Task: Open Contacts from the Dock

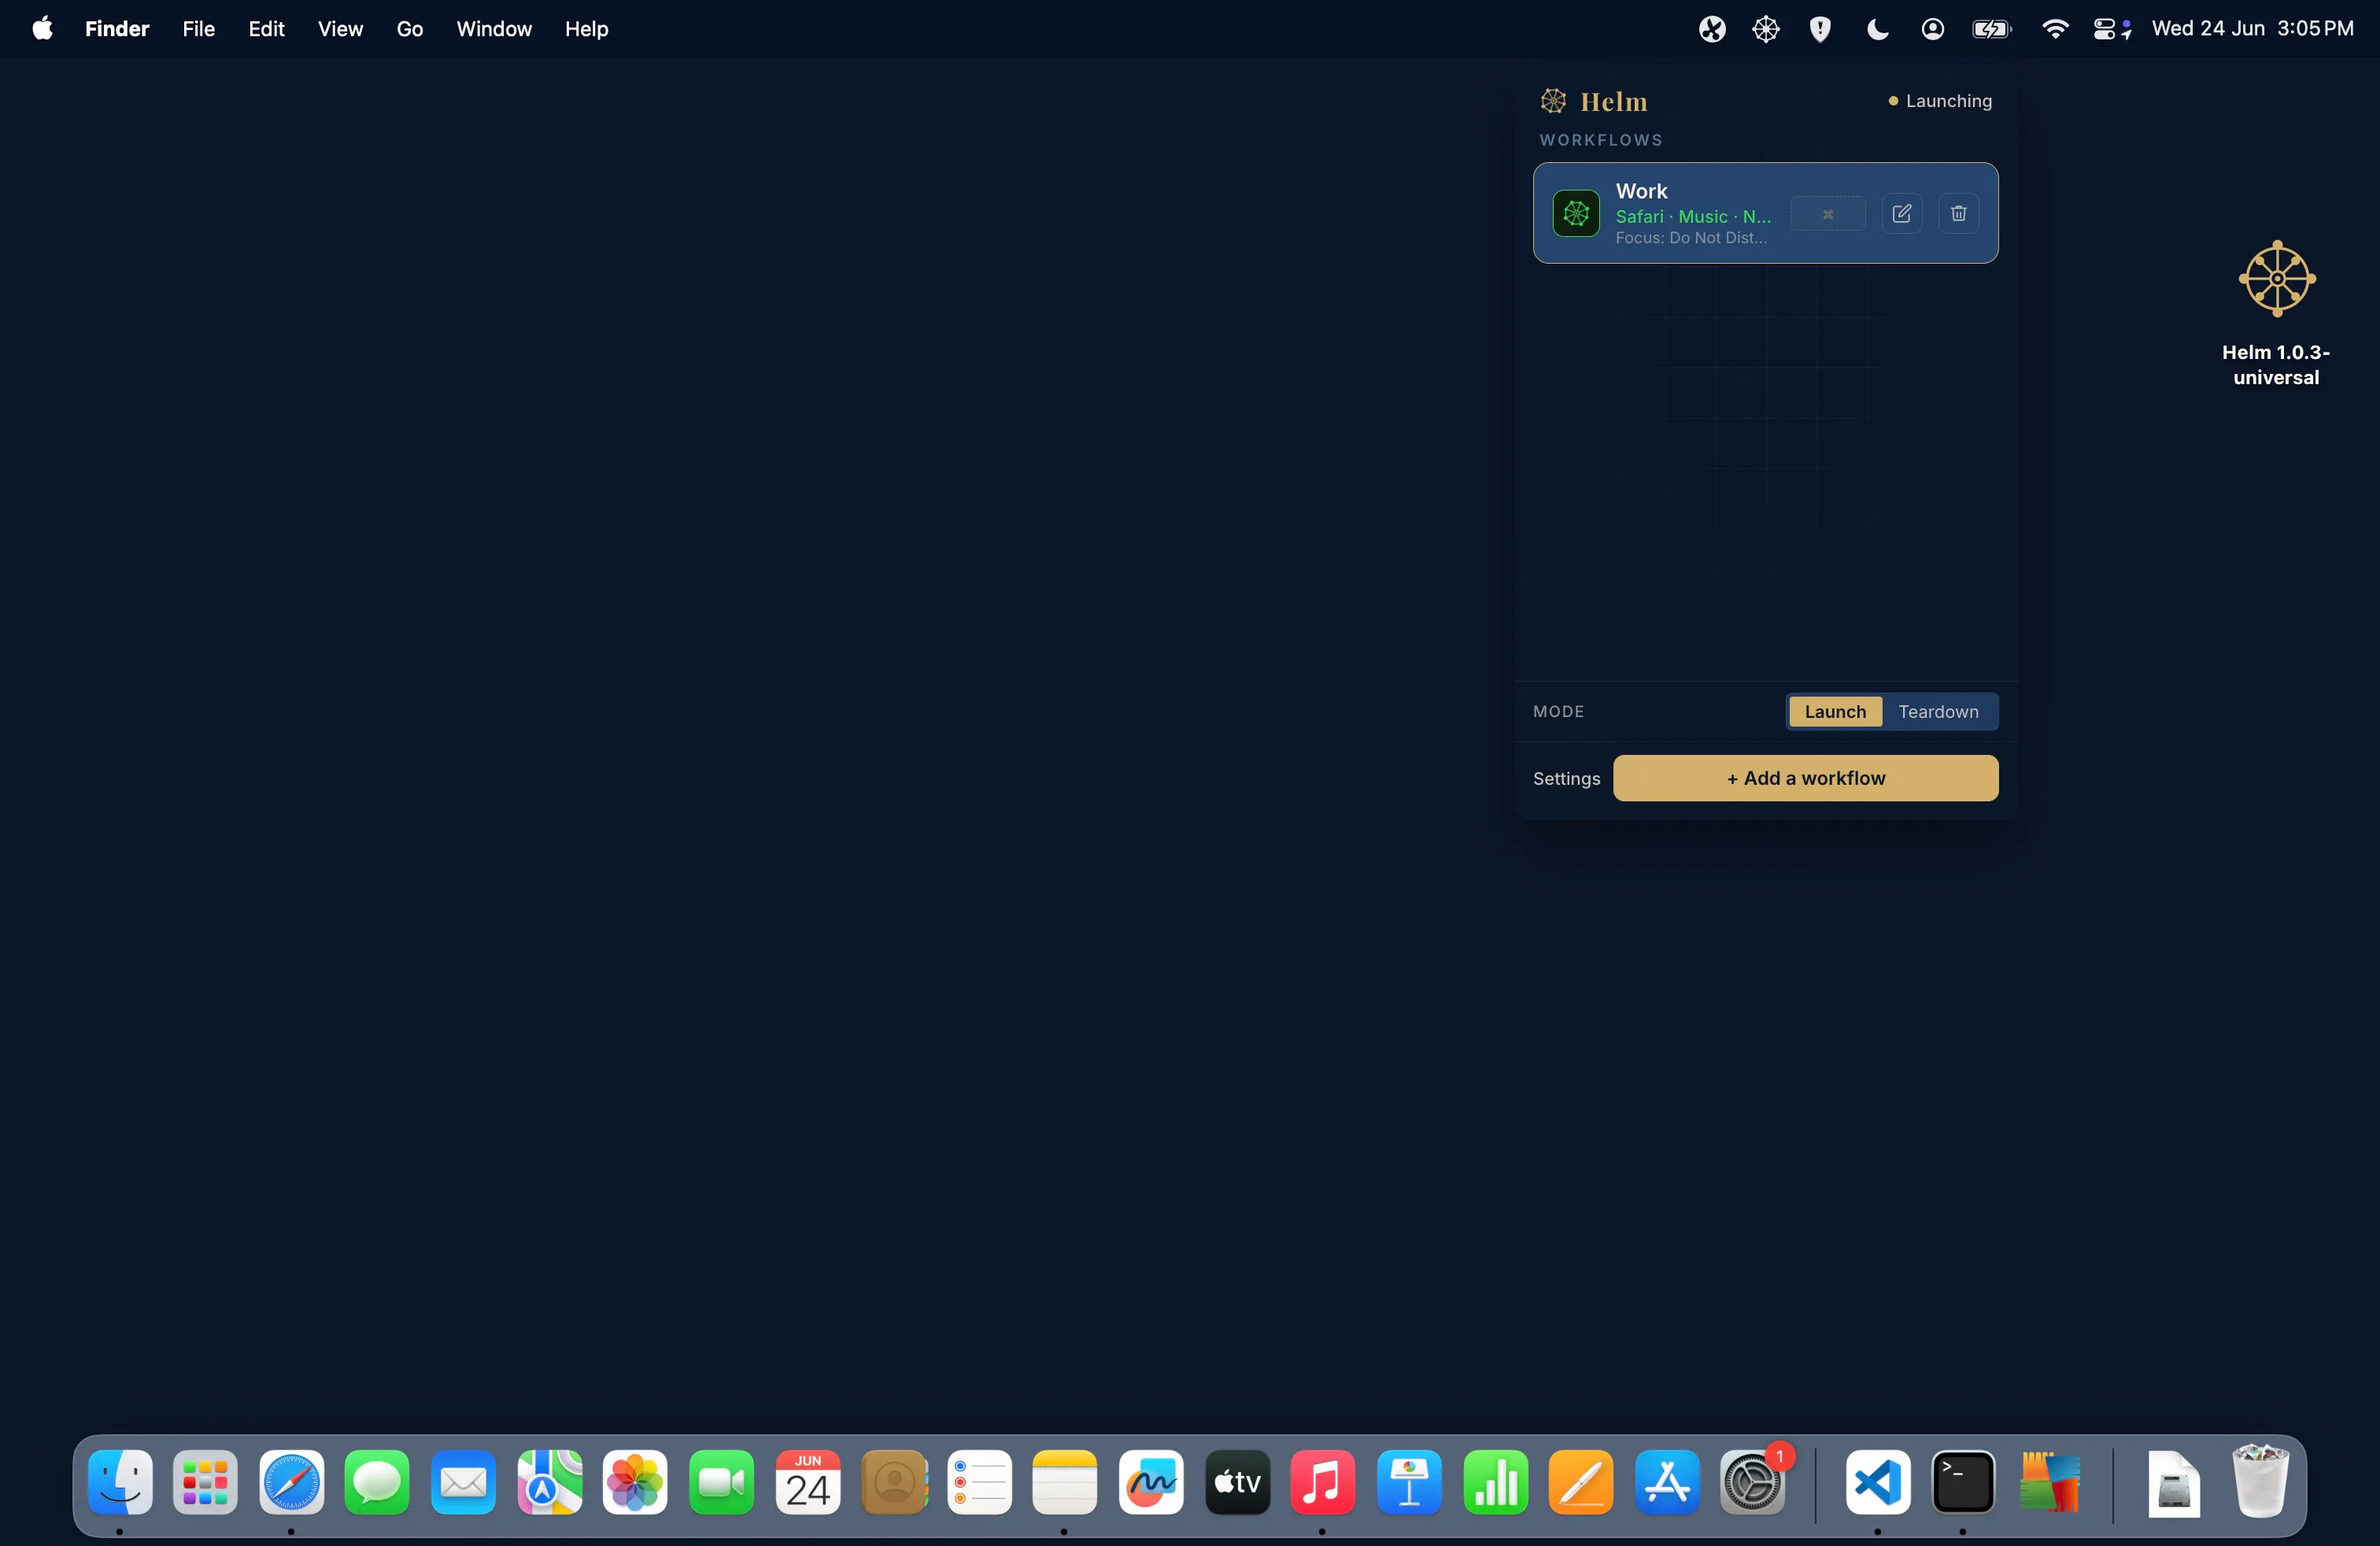Action: point(894,1481)
